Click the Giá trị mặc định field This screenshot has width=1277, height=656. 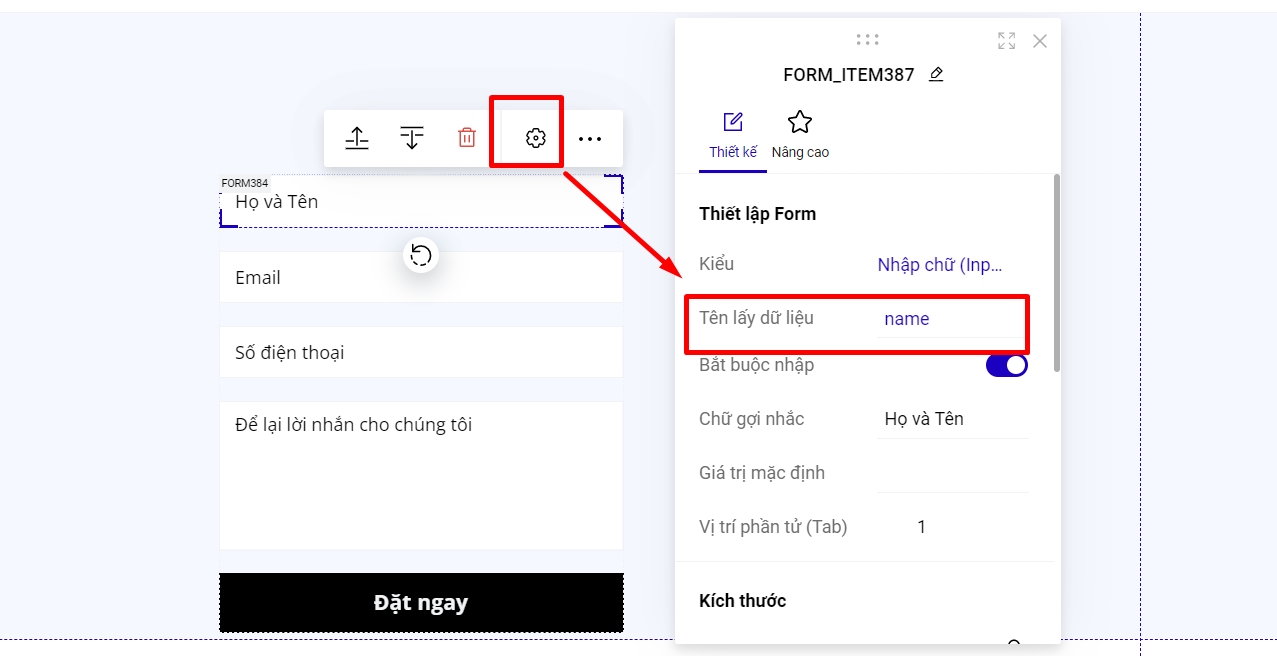951,473
